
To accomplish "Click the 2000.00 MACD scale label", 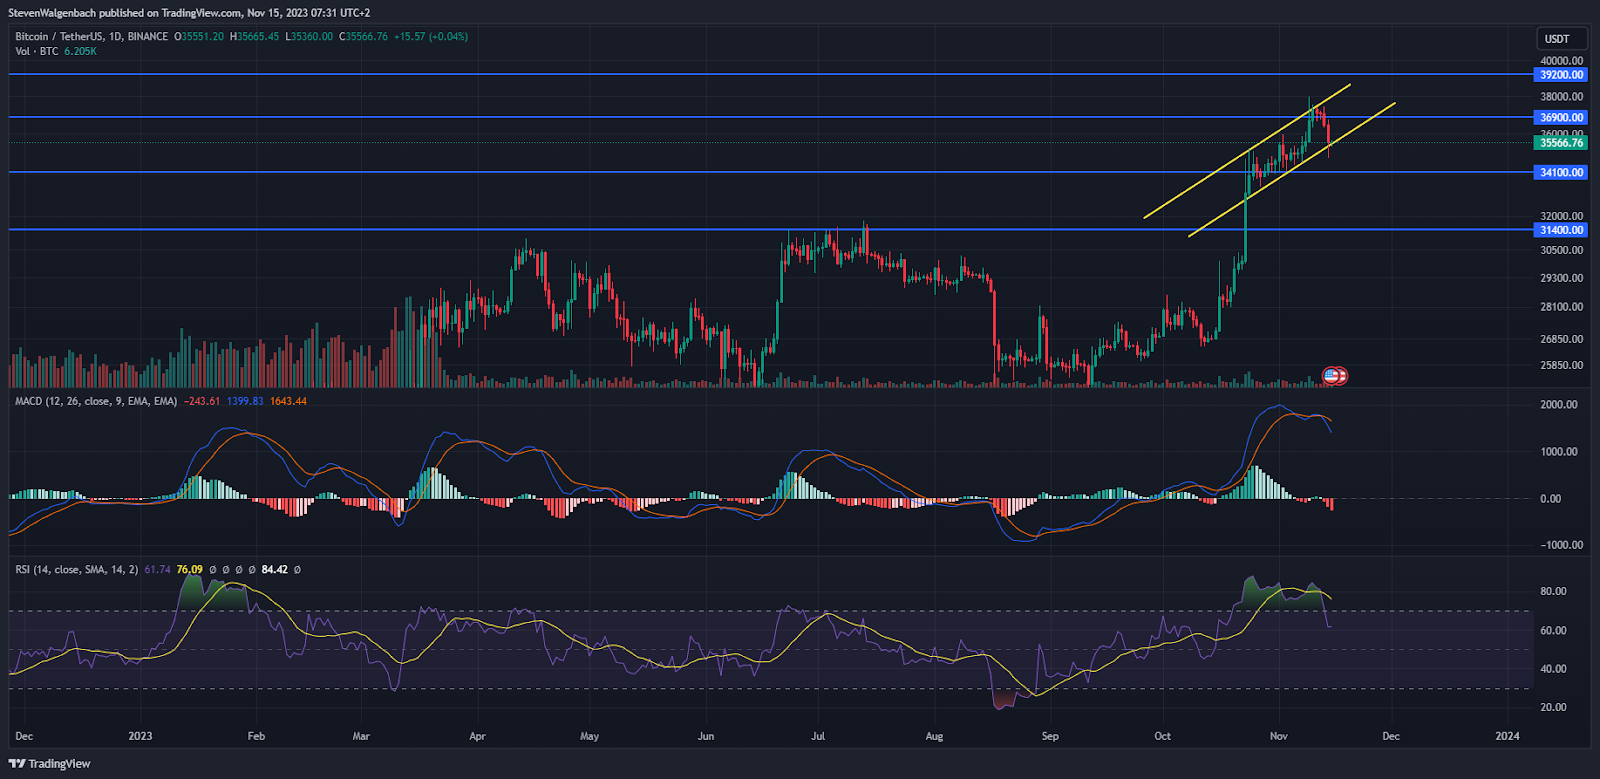I will [1559, 405].
